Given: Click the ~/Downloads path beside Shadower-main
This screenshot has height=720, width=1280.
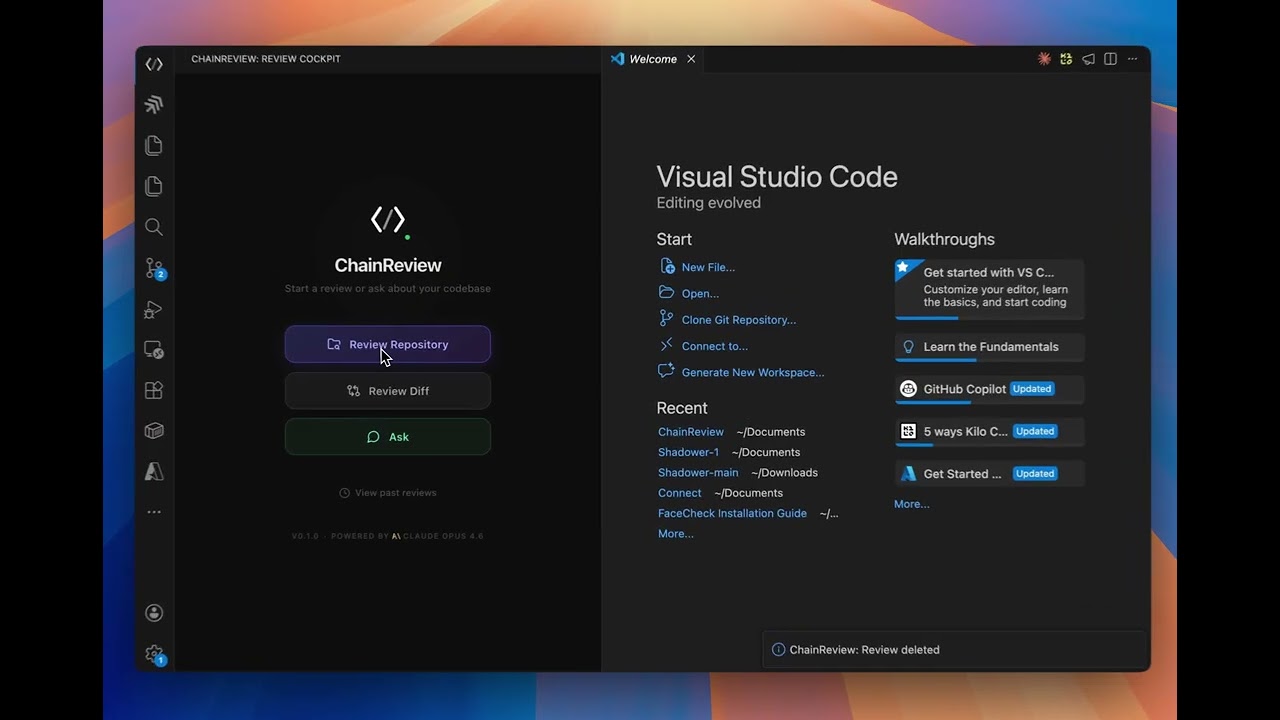Looking at the screenshot, I should coord(784,472).
